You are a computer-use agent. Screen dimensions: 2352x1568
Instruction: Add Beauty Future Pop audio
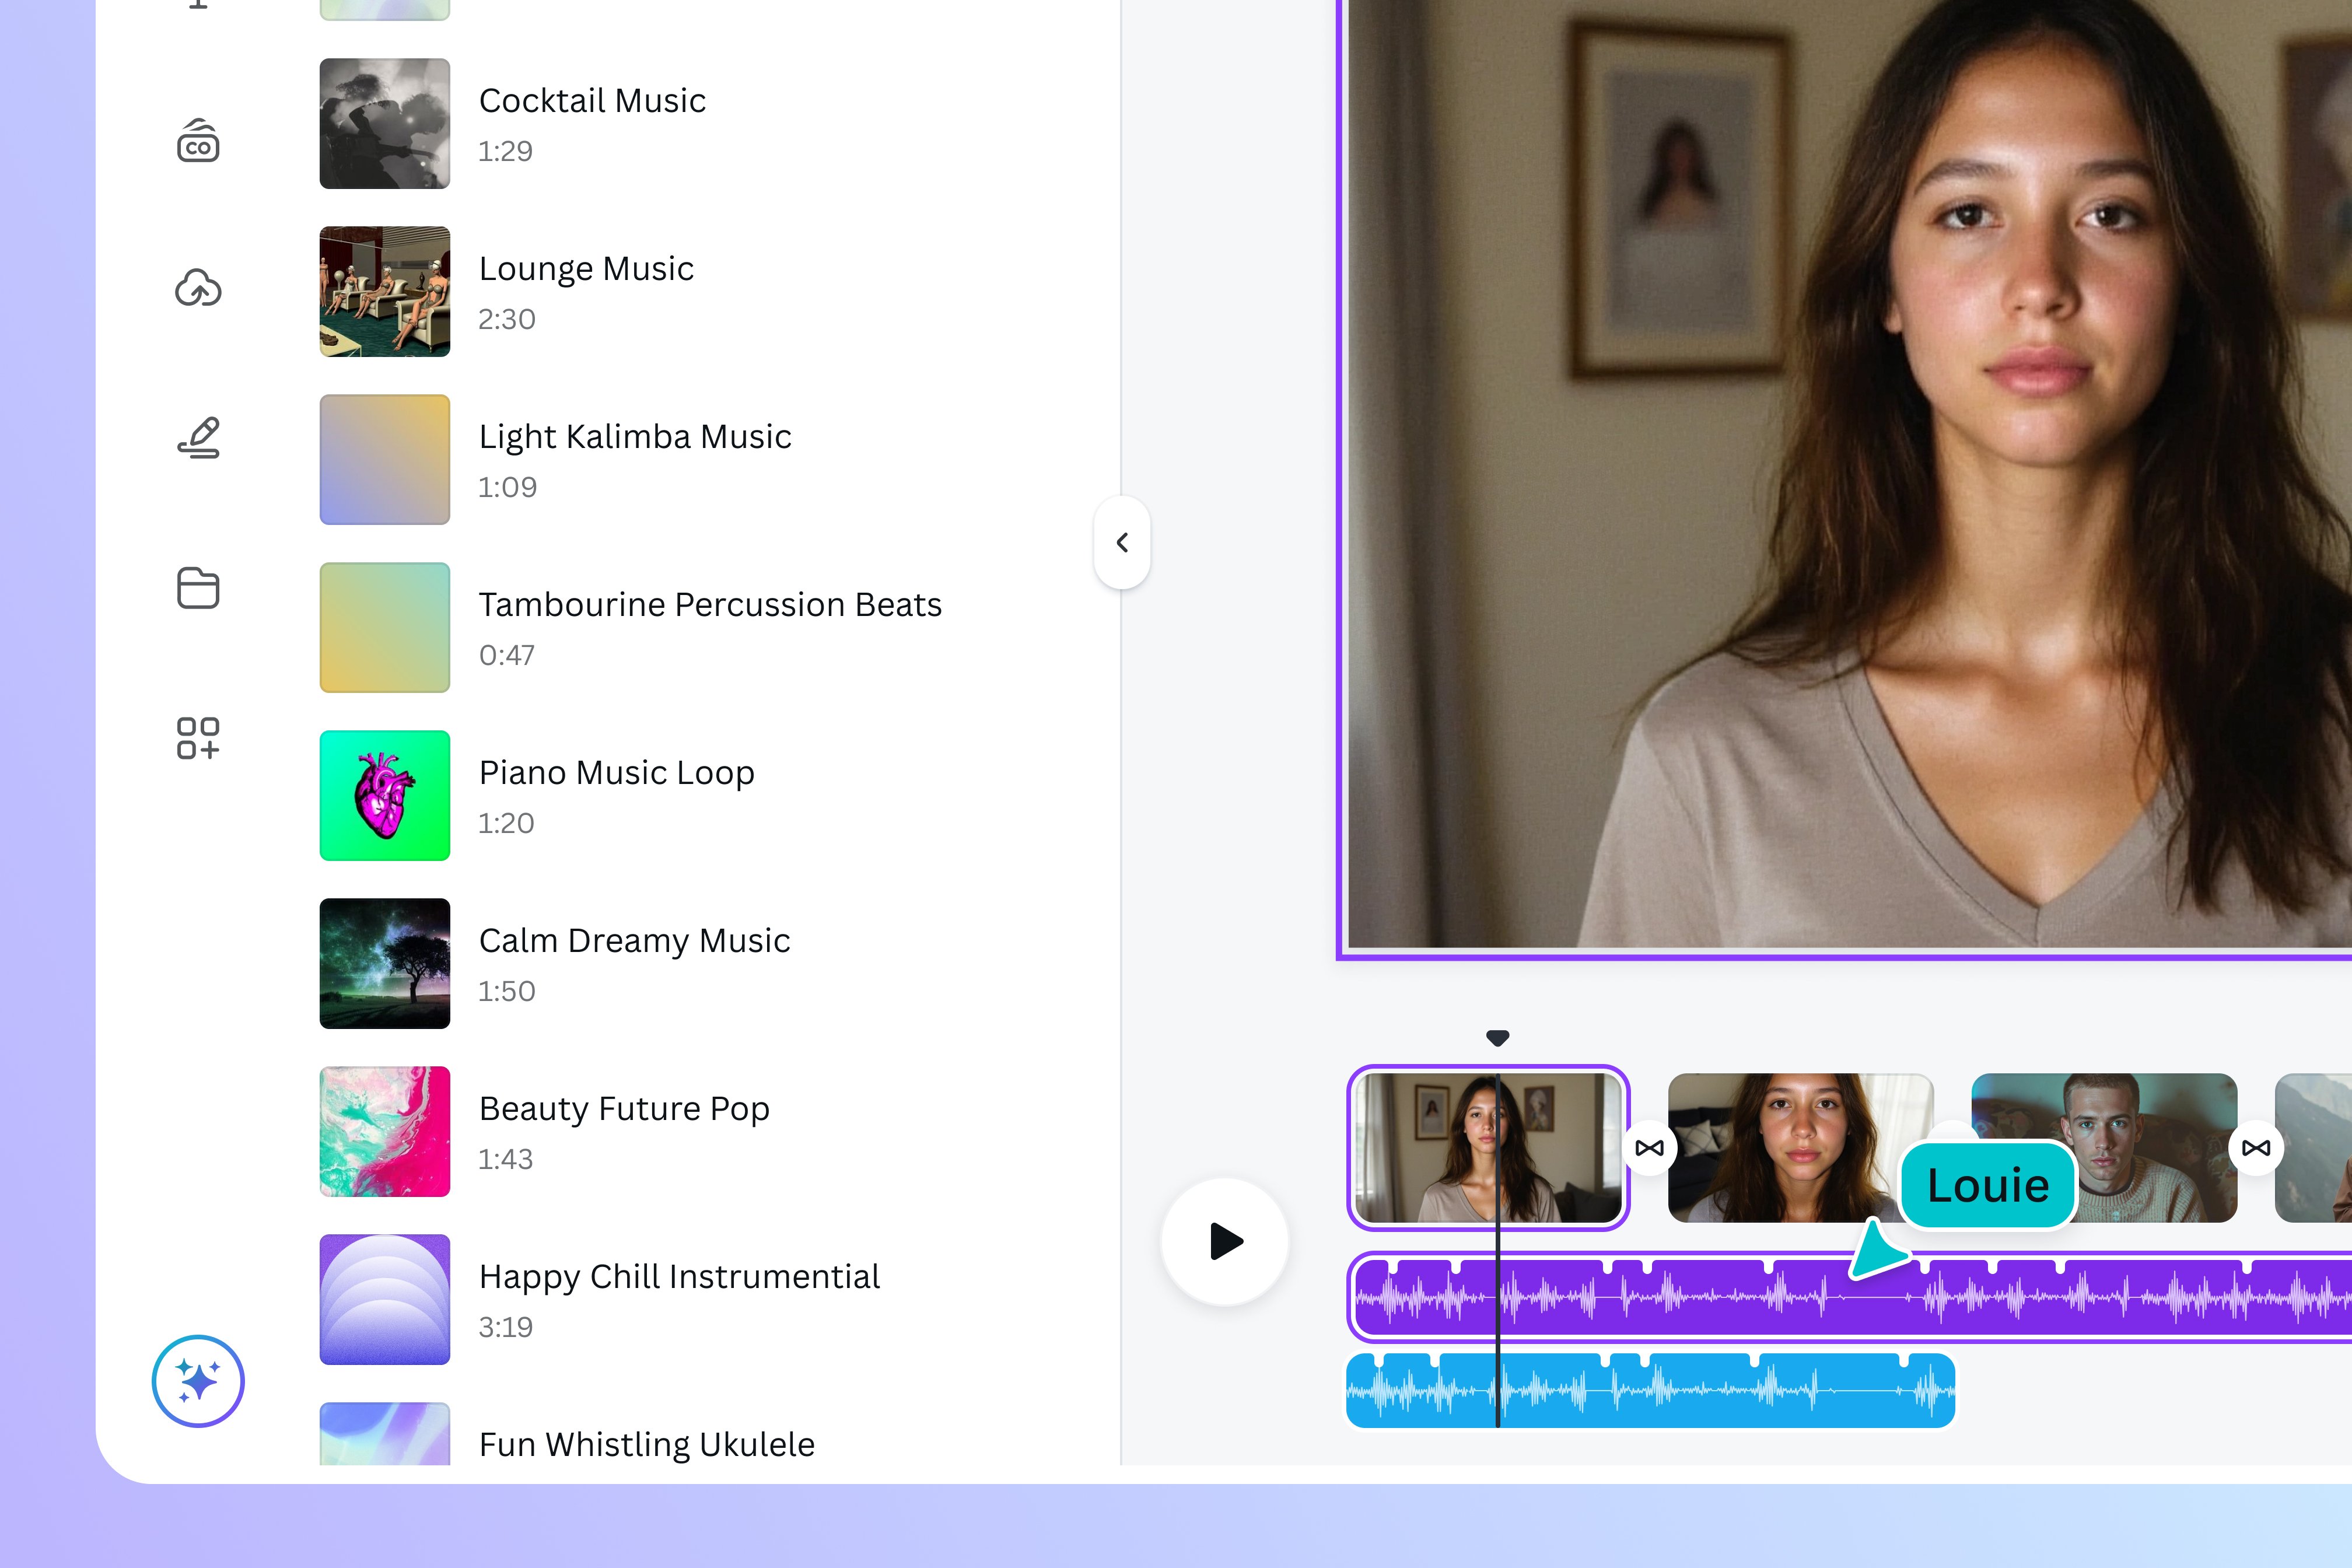tap(624, 1109)
